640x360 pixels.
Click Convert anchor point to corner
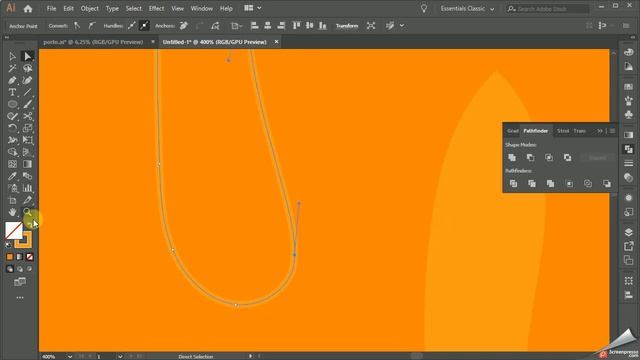[77, 26]
